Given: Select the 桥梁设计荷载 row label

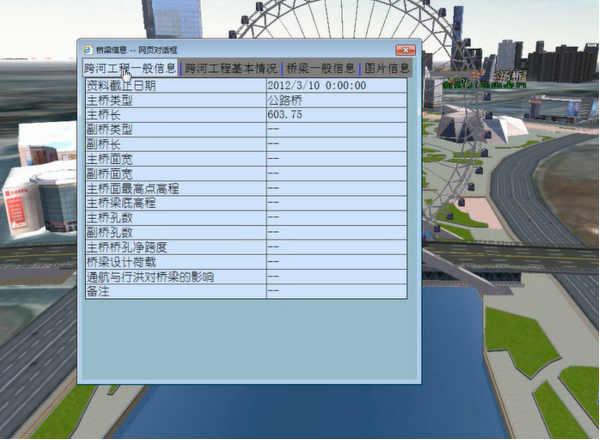Looking at the screenshot, I should 122,262.
